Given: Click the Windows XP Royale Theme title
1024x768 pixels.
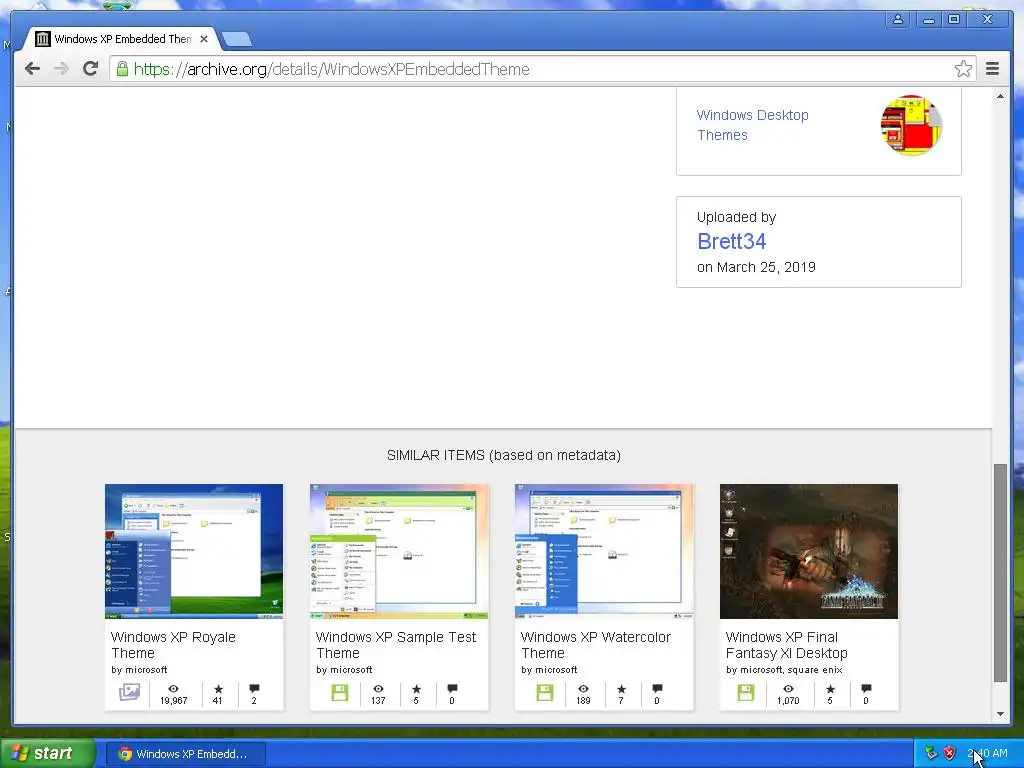Looking at the screenshot, I should [173, 645].
